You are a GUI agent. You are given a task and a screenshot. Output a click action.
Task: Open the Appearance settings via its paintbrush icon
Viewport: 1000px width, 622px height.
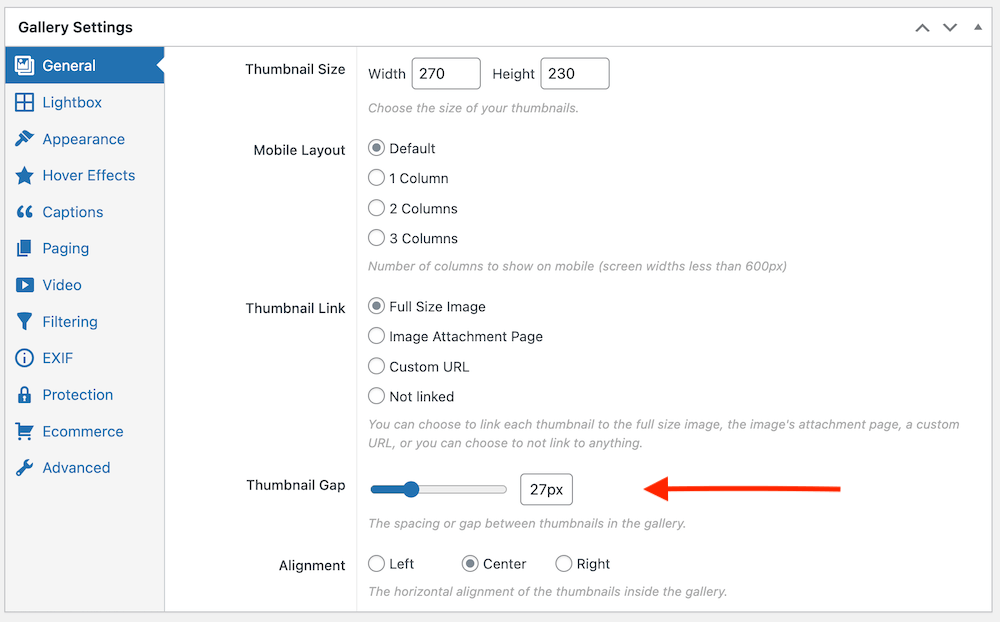tap(26, 139)
